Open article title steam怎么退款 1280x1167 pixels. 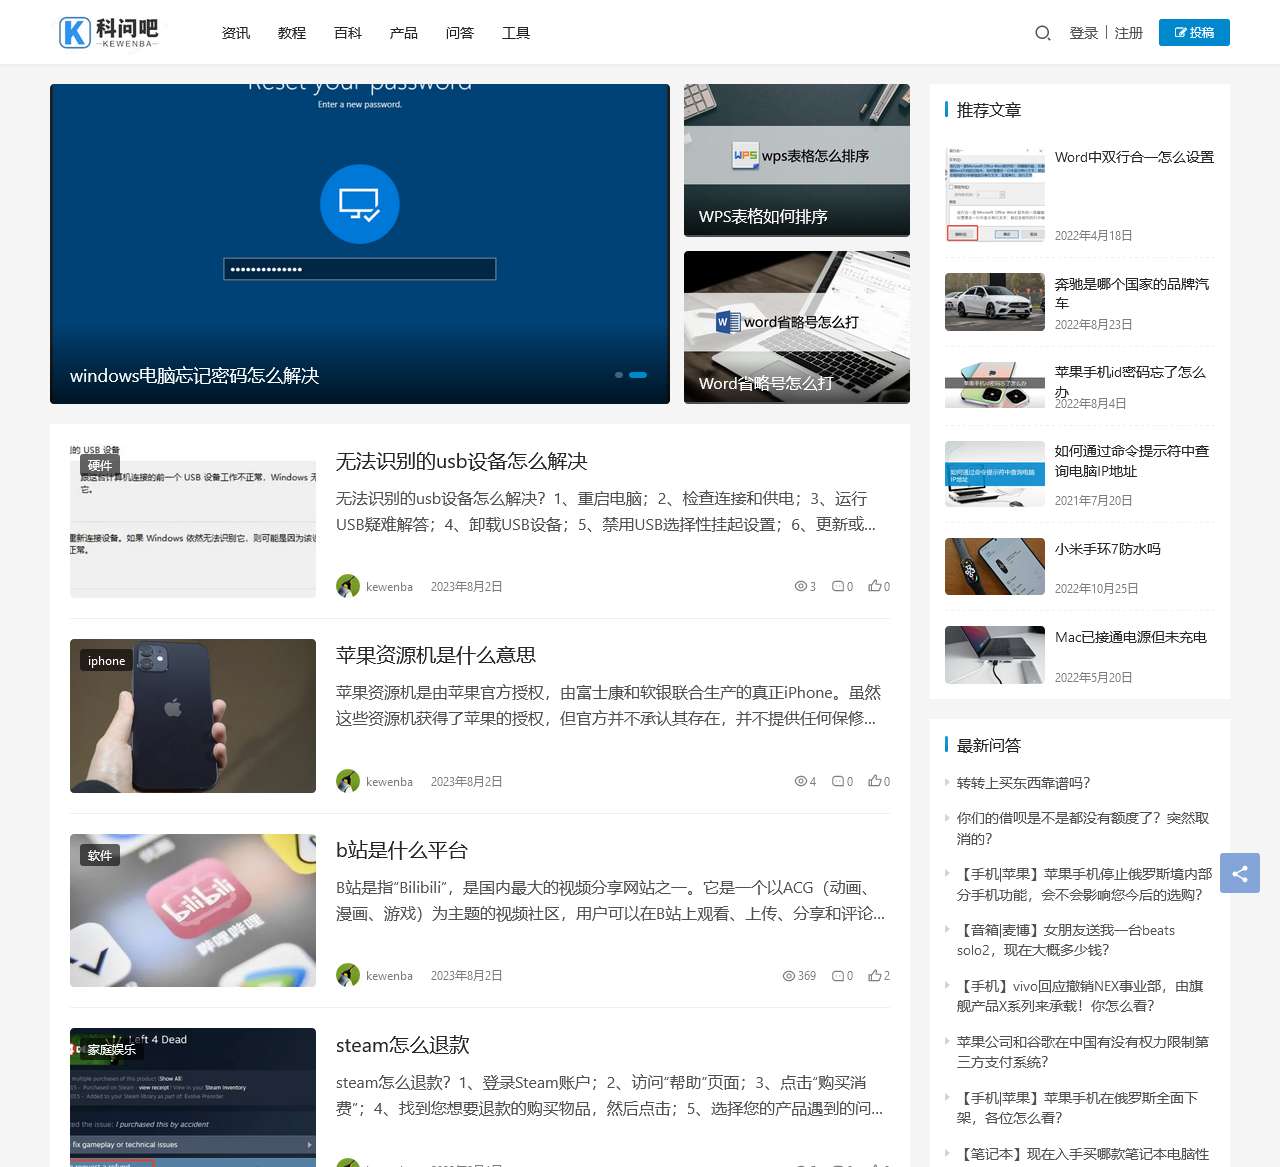[x=403, y=1045]
